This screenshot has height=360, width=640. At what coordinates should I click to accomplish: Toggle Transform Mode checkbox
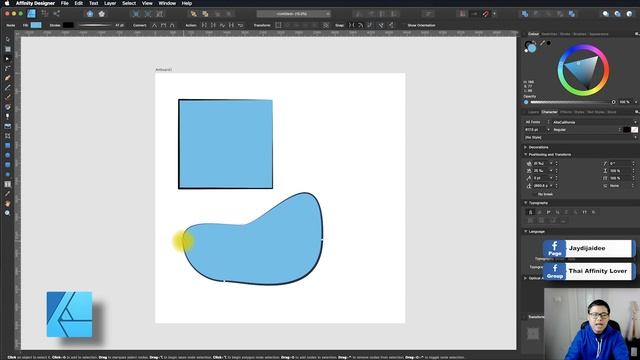pyautogui.click(x=278, y=25)
